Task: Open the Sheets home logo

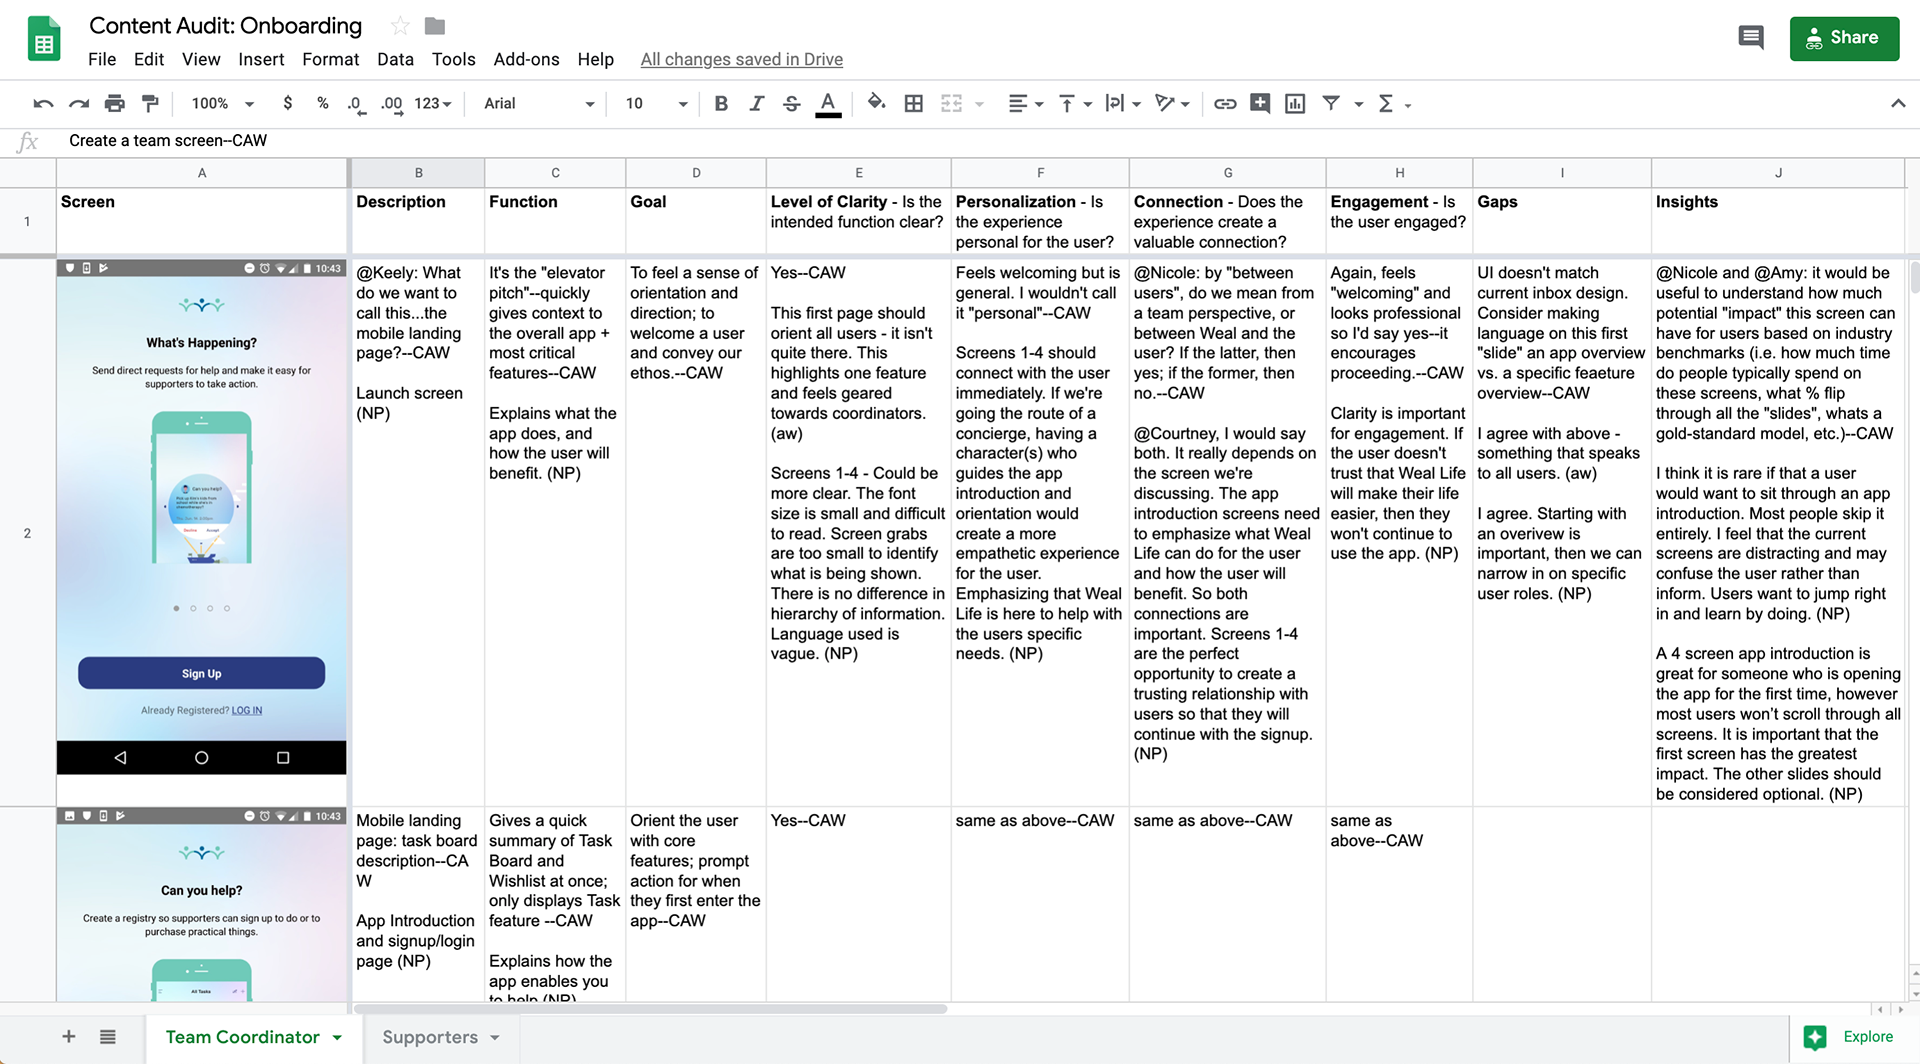Action: pos(44,40)
